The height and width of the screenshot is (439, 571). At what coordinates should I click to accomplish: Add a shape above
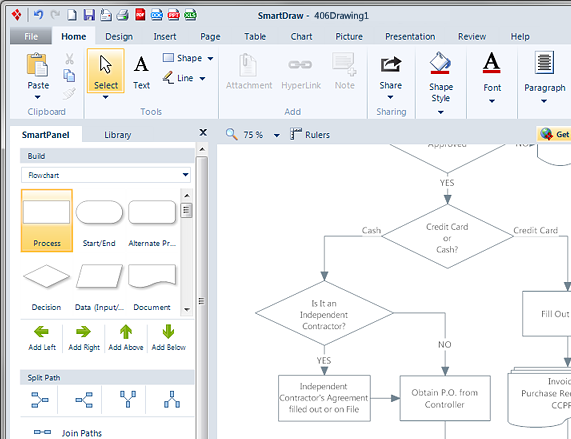[126, 338]
